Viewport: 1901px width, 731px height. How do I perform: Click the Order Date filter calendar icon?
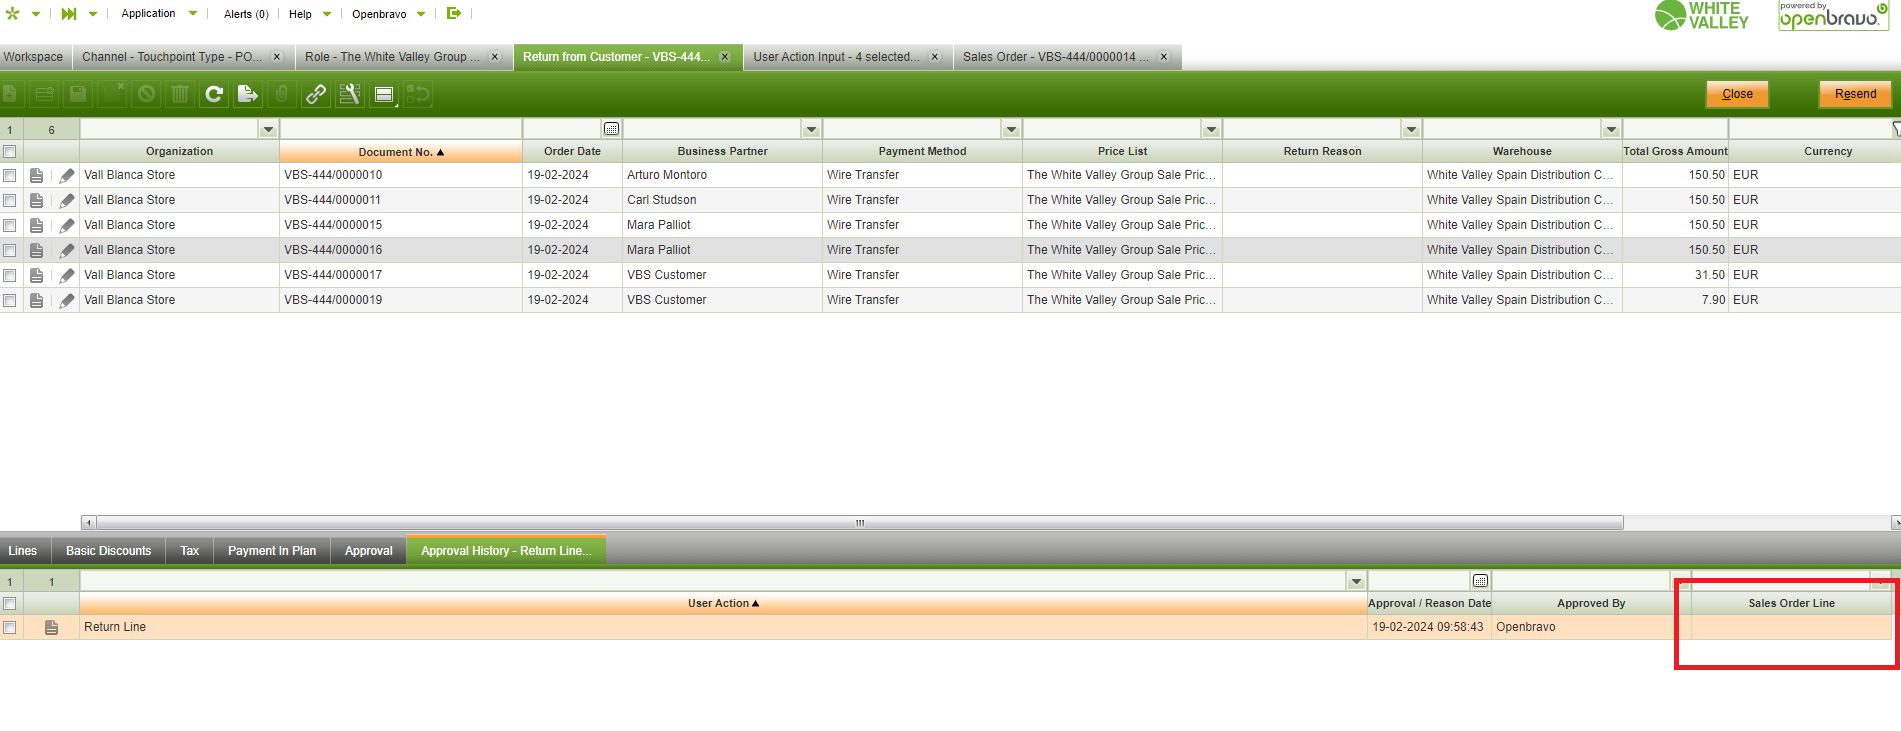coord(611,129)
